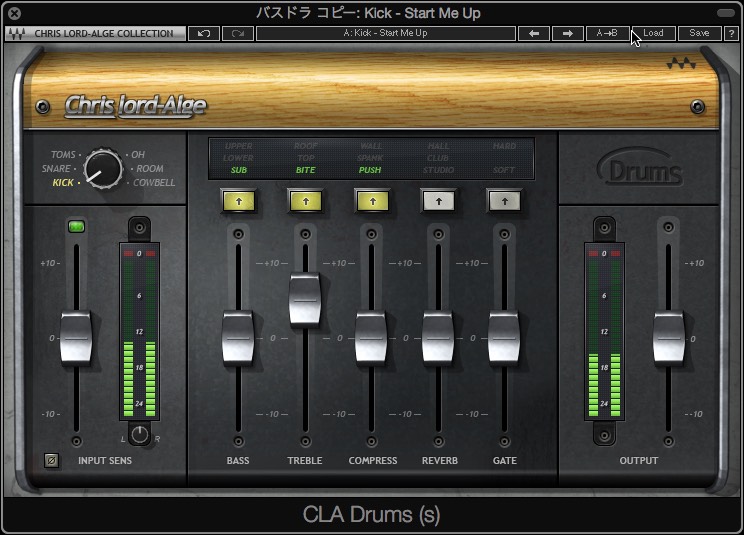Click the TREBLE fader handle

(x=305, y=300)
